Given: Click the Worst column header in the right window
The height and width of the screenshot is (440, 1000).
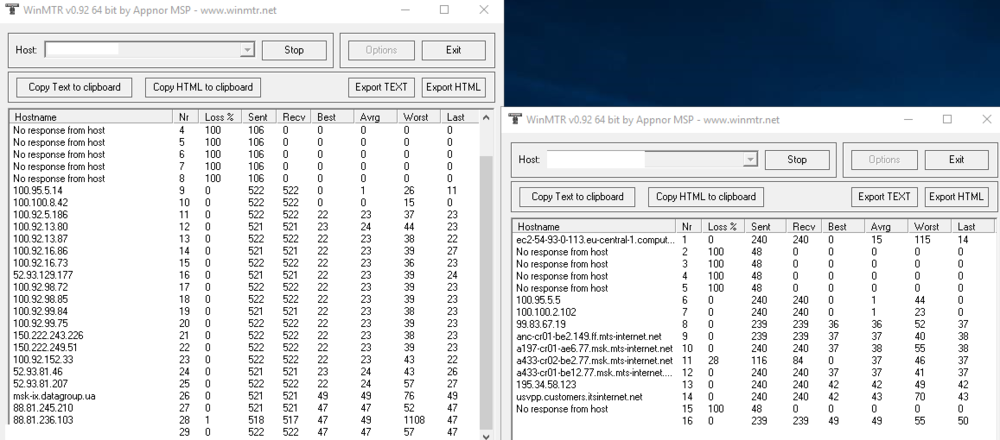Looking at the screenshot, I should point(925,227).
